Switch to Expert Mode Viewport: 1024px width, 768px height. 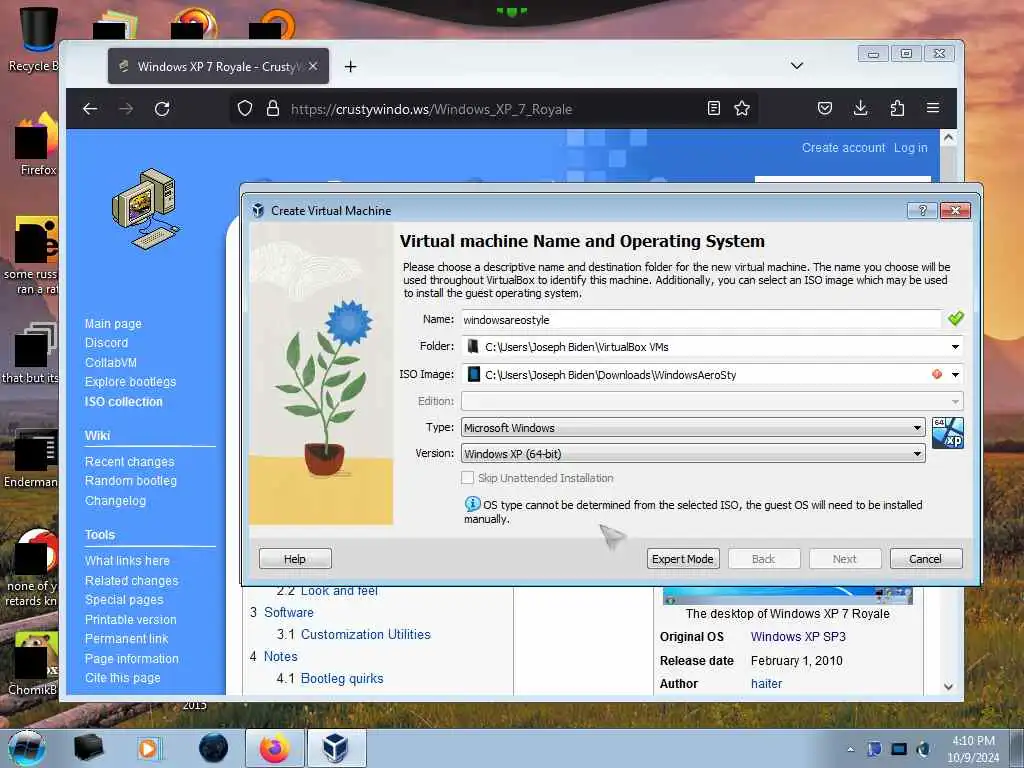click(x=683, y=559)
